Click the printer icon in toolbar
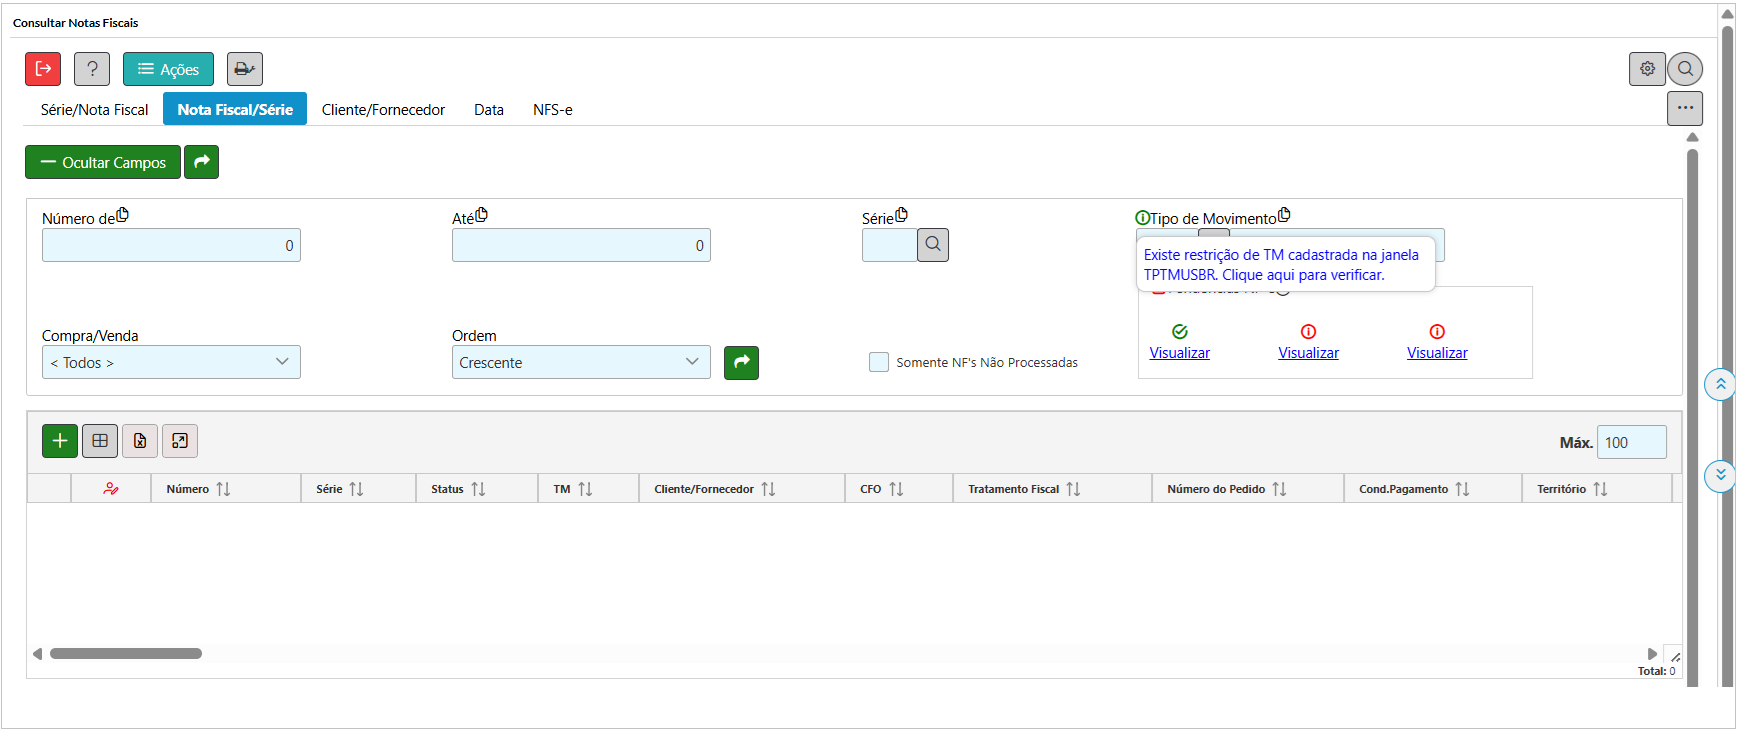This screenshot has height=732, width=1739. (244, 69)
